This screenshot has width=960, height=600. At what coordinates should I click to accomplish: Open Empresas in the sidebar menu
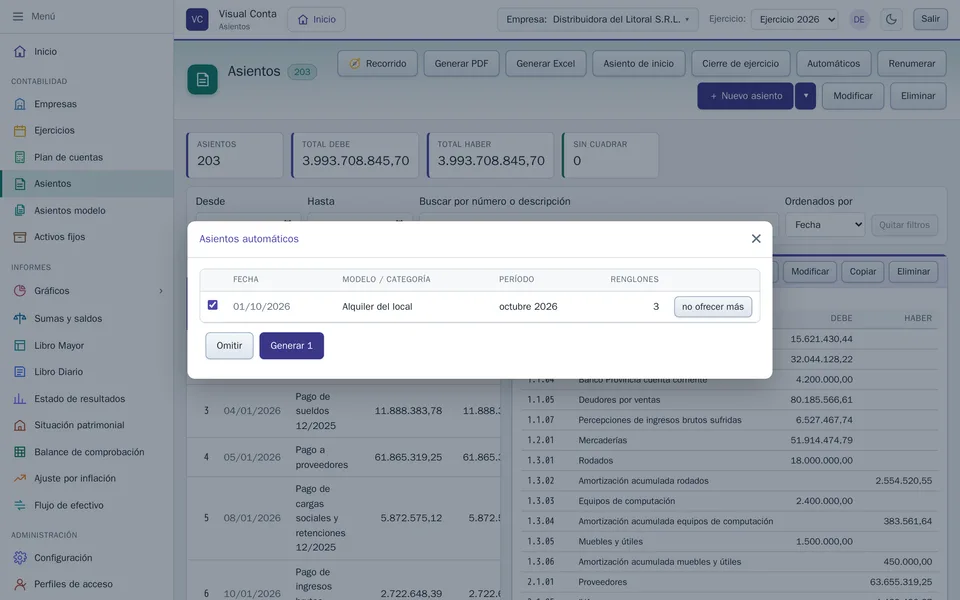click(87, 104)
